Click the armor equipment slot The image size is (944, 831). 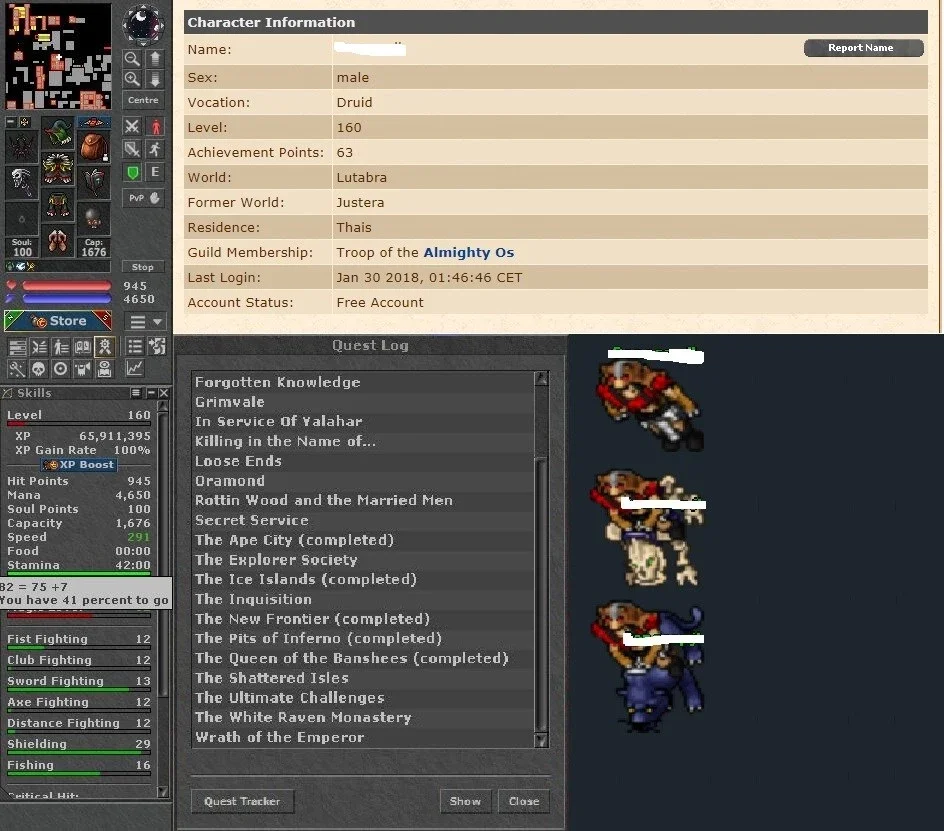point(58,169)
